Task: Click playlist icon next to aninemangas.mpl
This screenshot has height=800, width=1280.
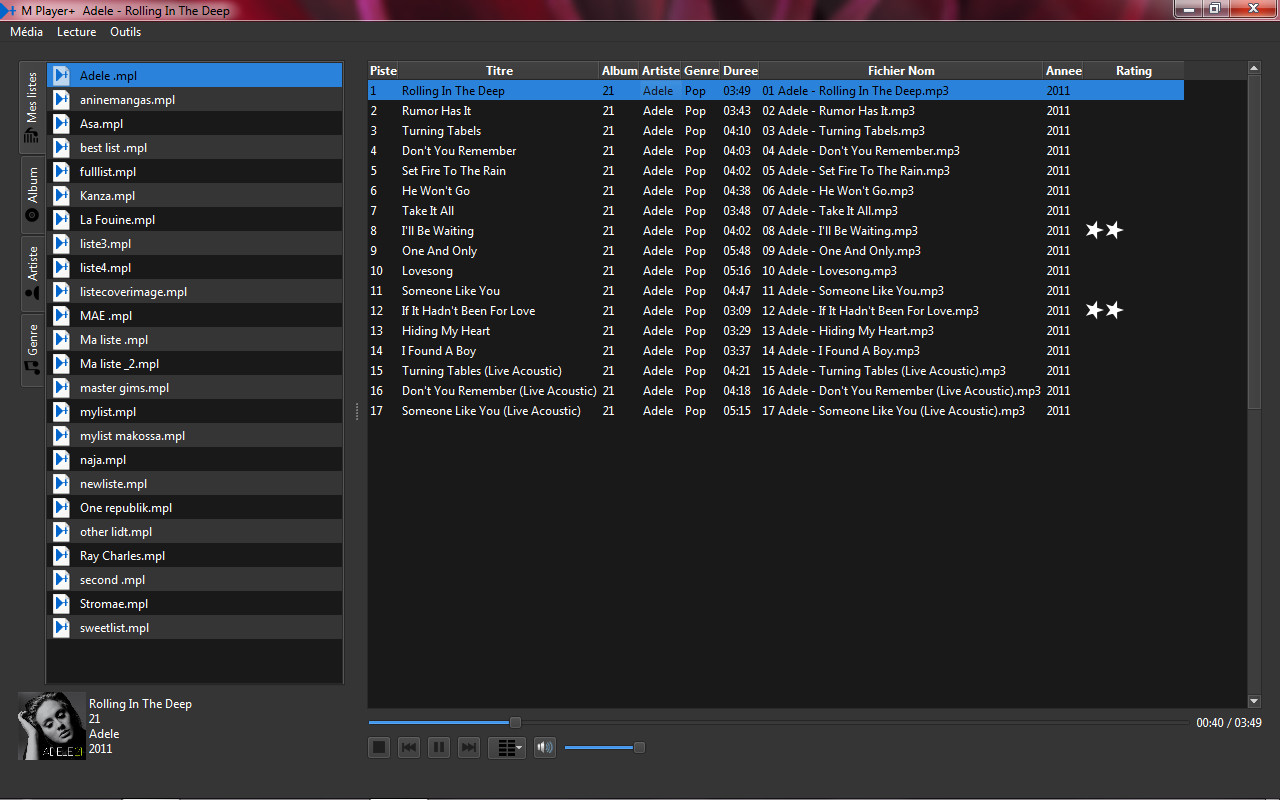Action: [61, 99]
